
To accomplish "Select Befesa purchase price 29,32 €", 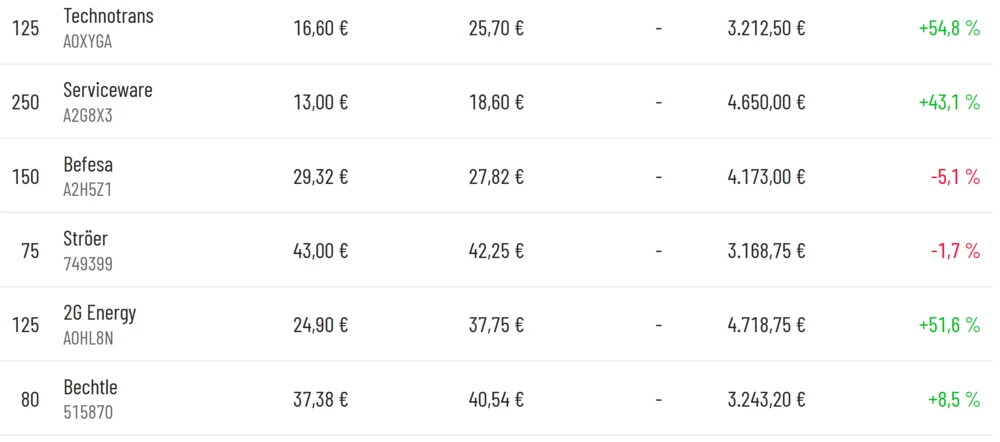I will click(320, 177).
